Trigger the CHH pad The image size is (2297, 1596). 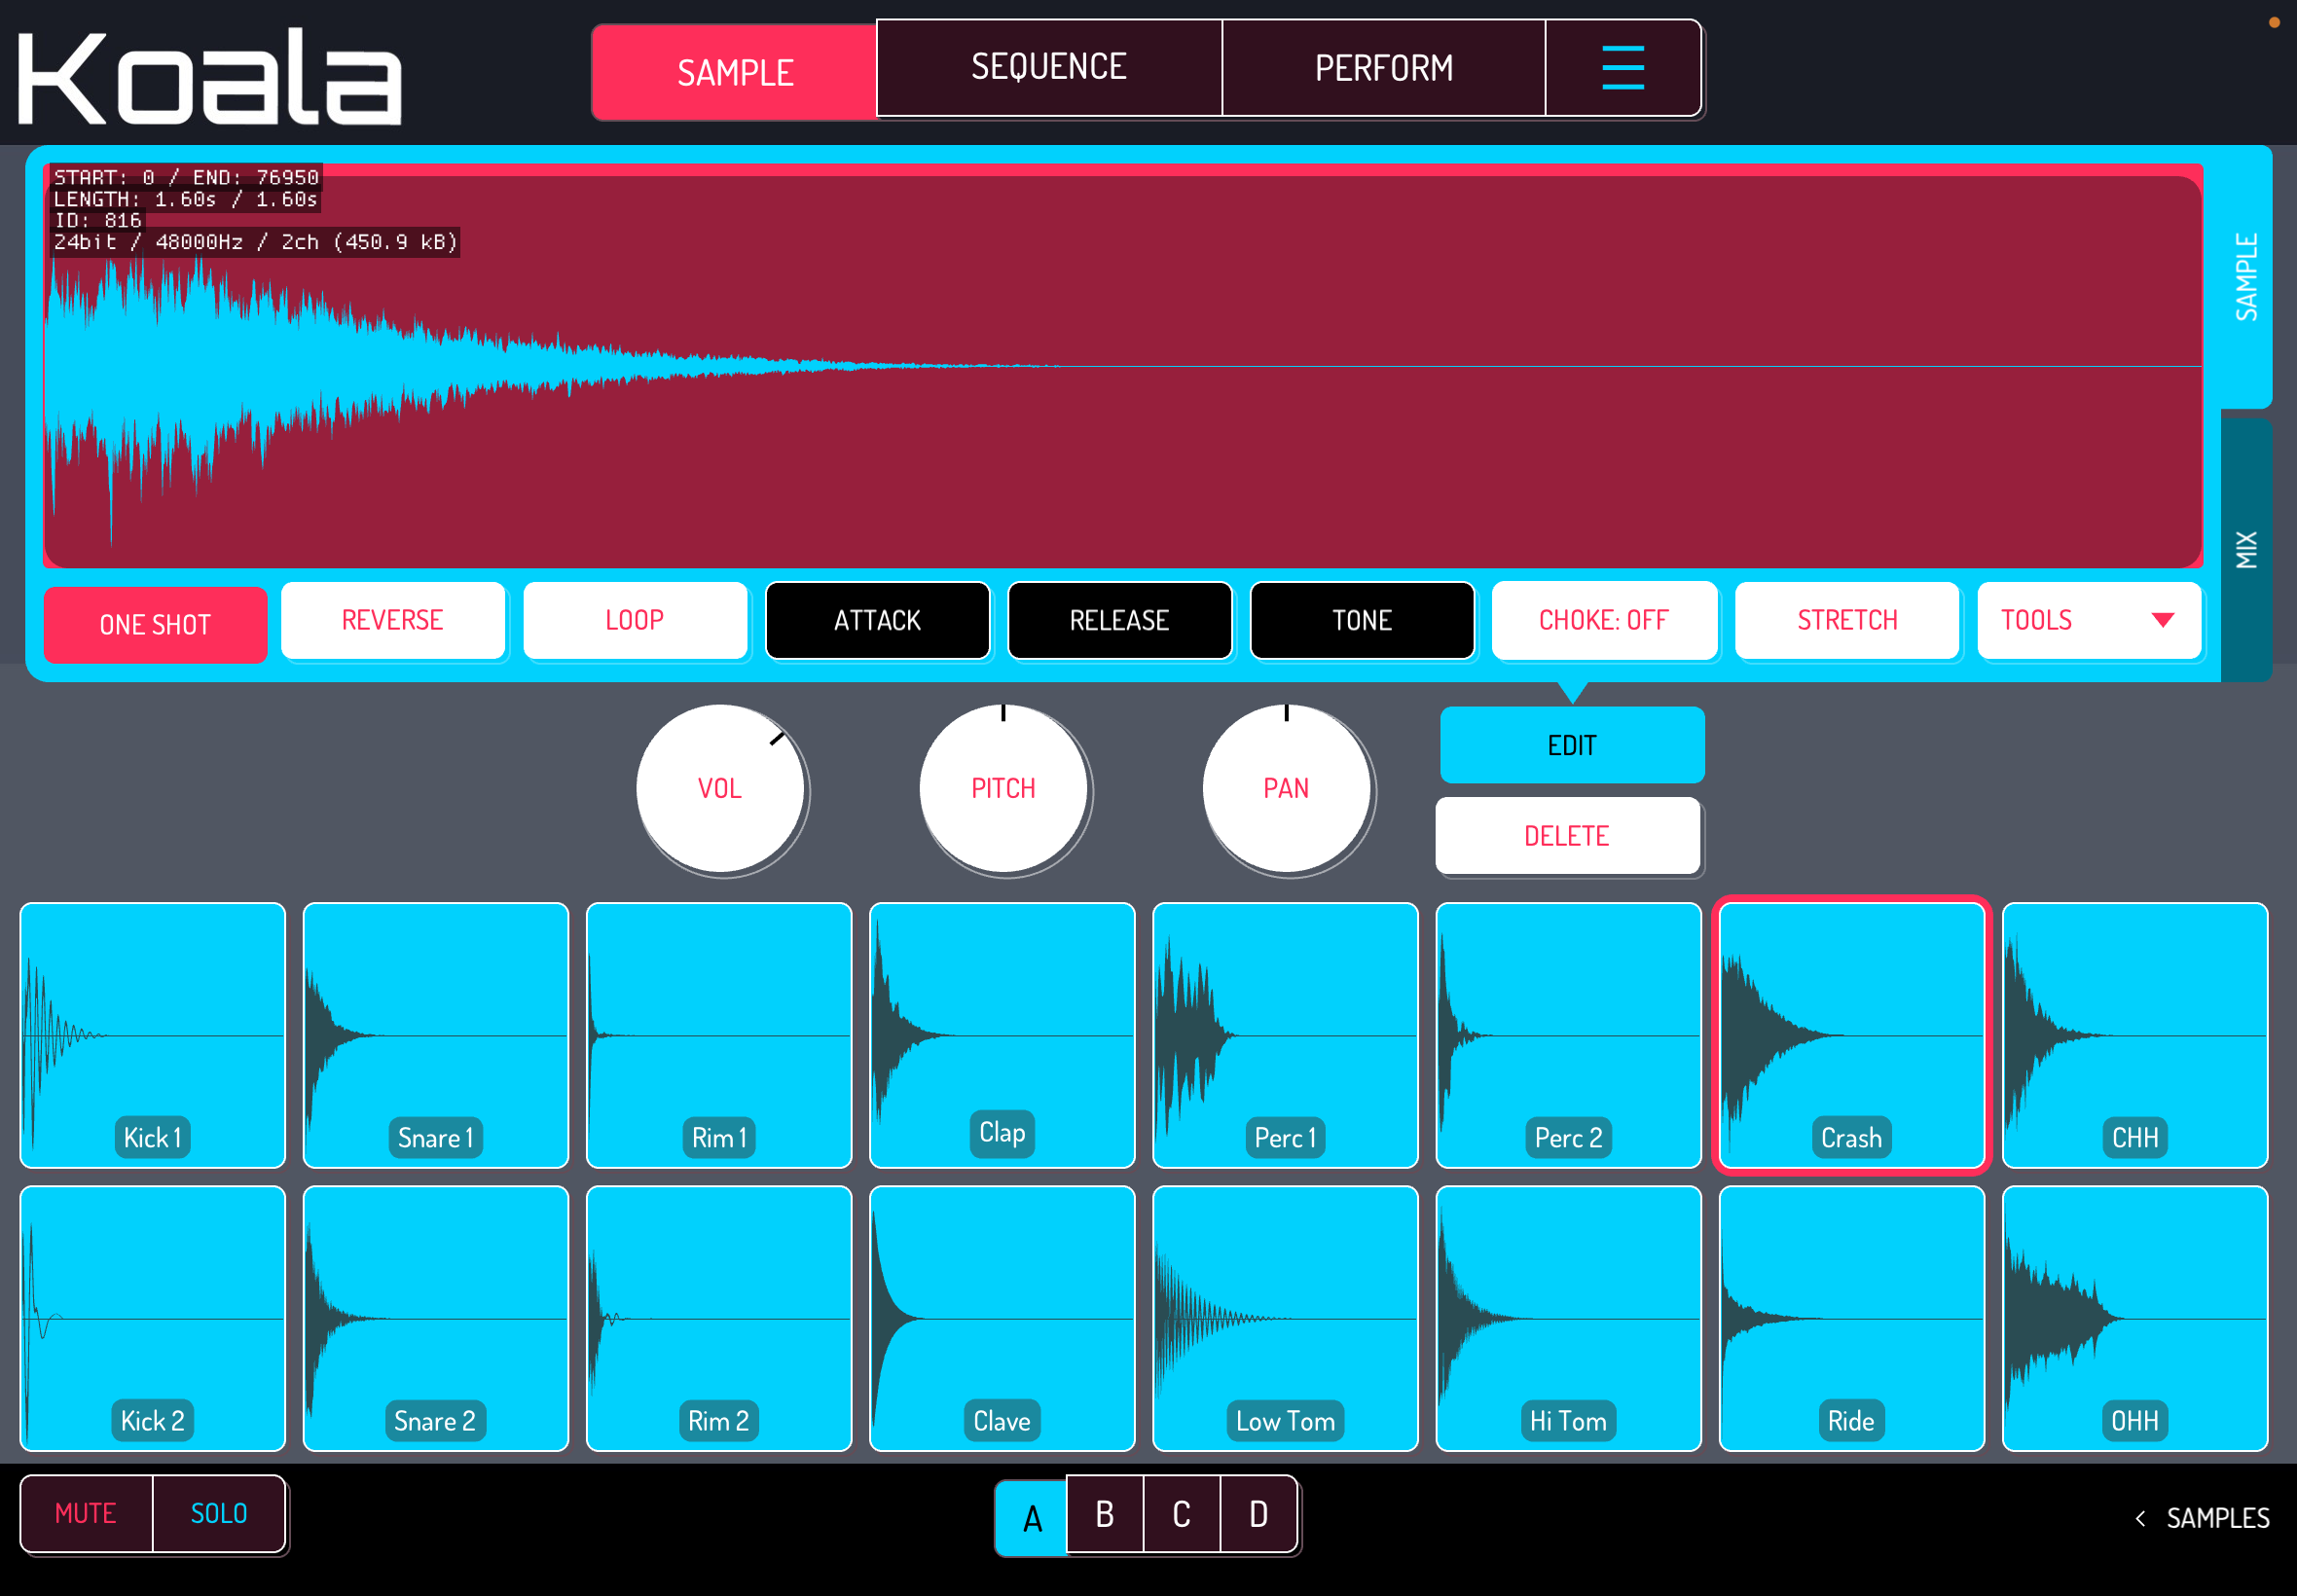coord(2135,1035)
